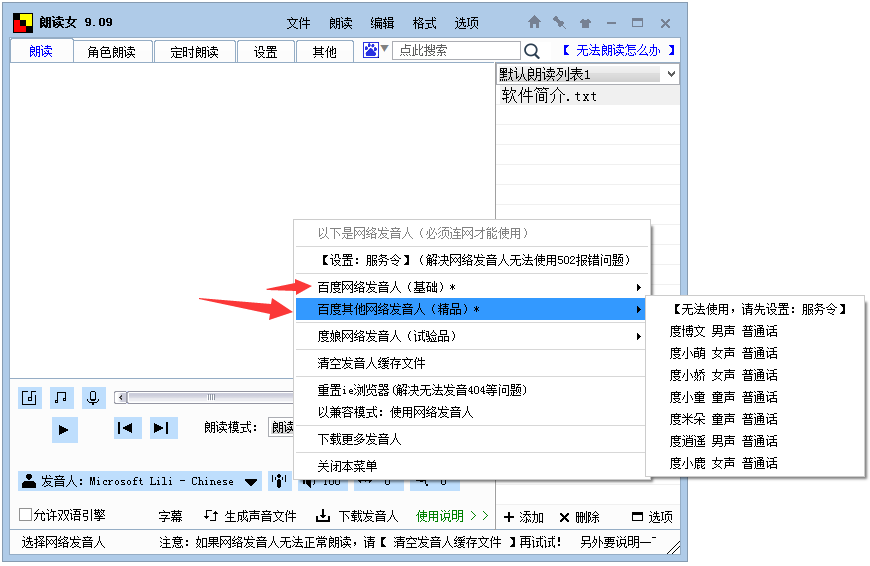Open the 编辑 menu

tap(382, 23)
